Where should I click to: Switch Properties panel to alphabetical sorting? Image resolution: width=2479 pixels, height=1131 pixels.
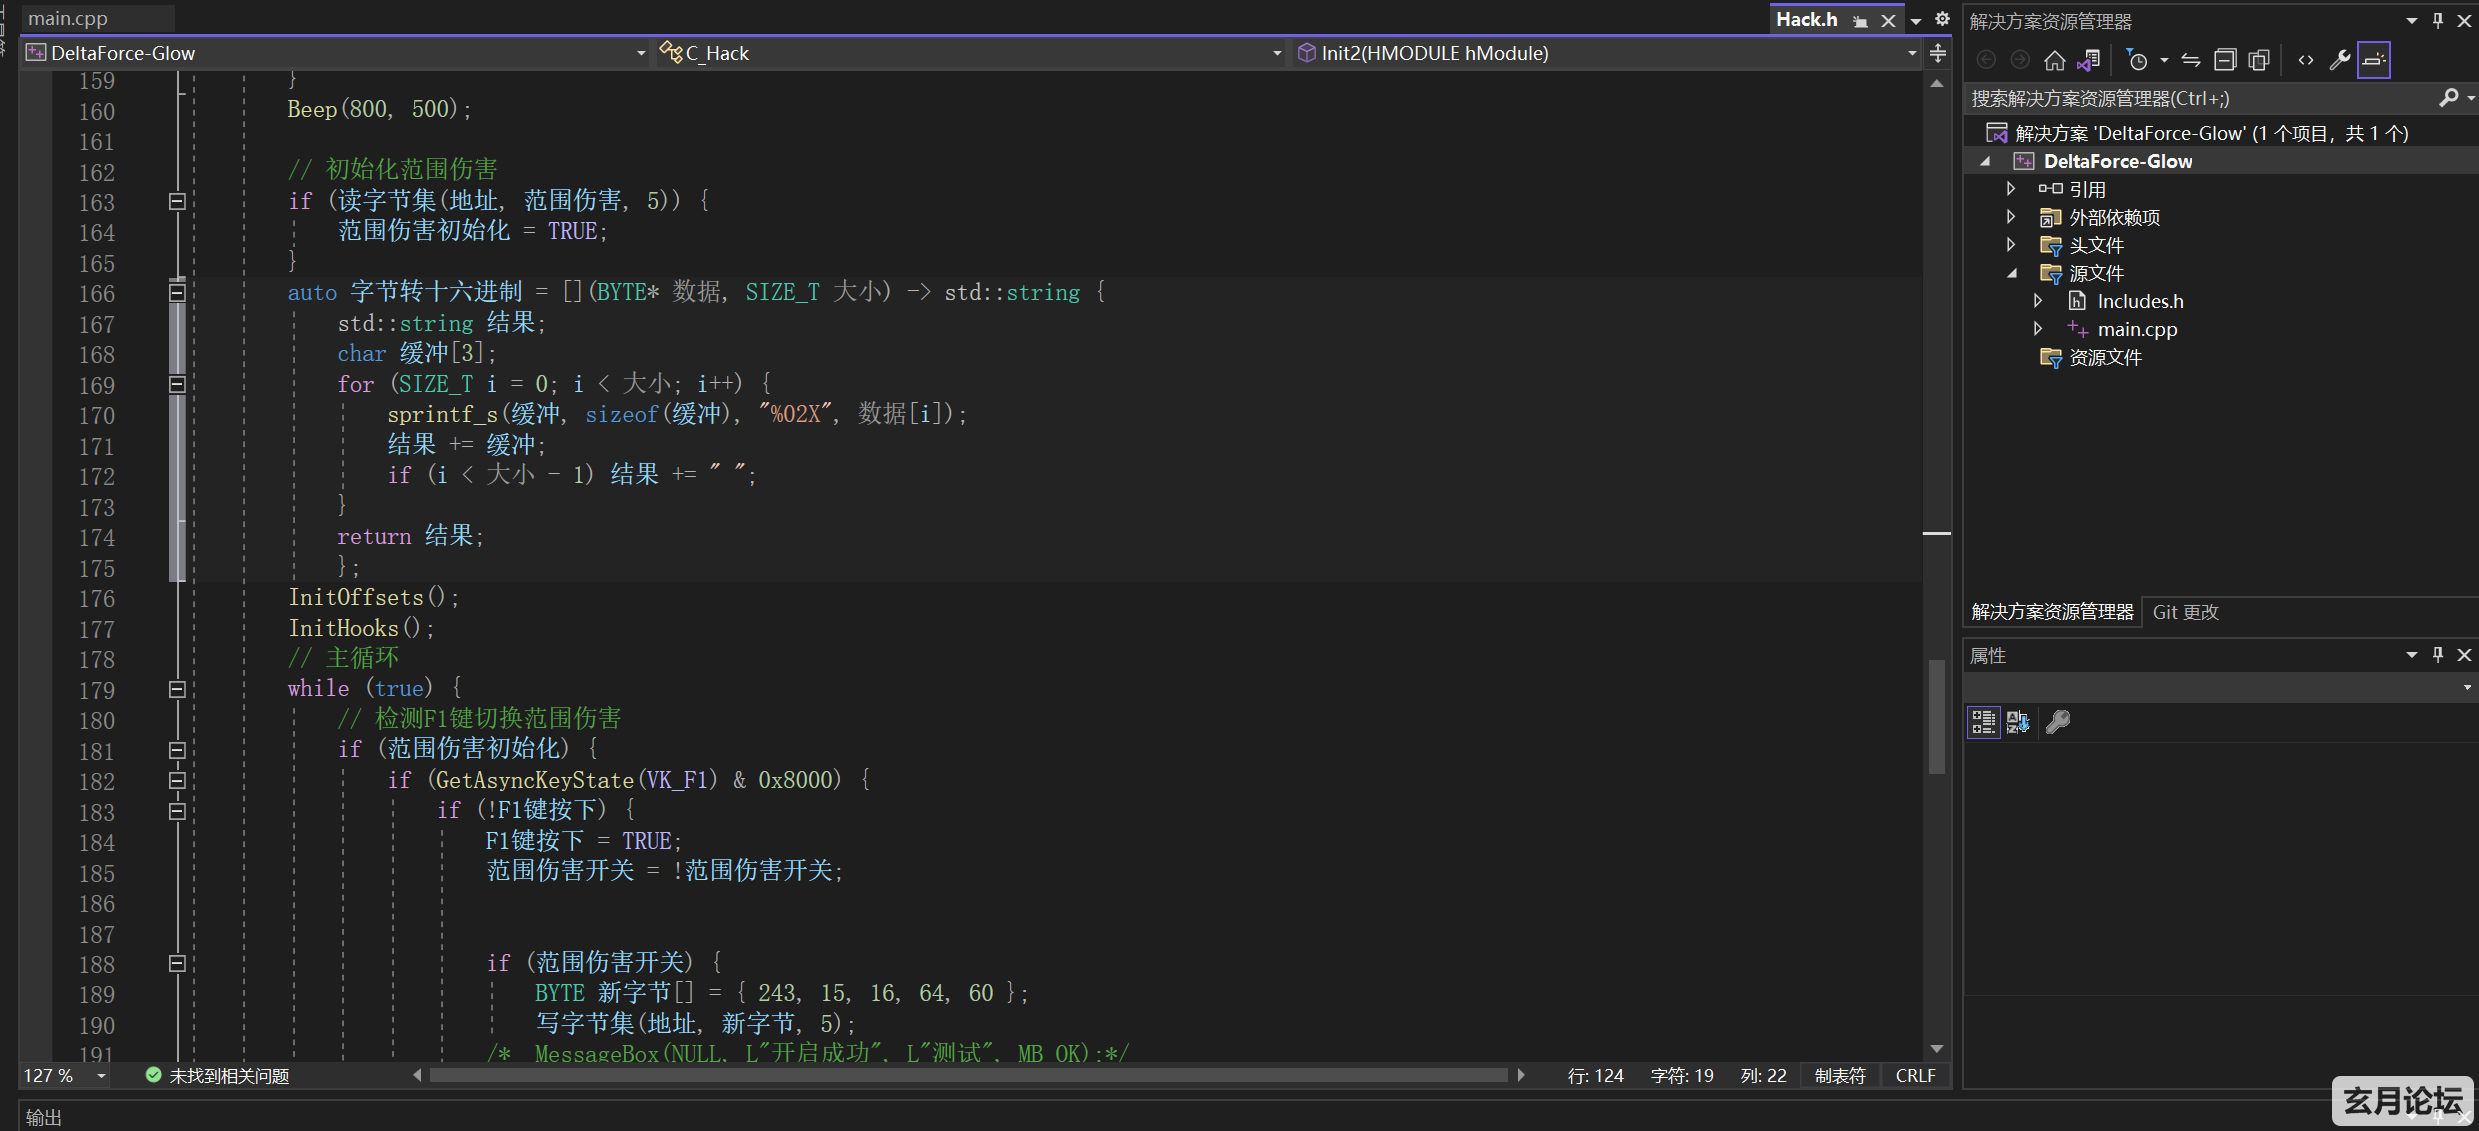(x=2017, y=722)
